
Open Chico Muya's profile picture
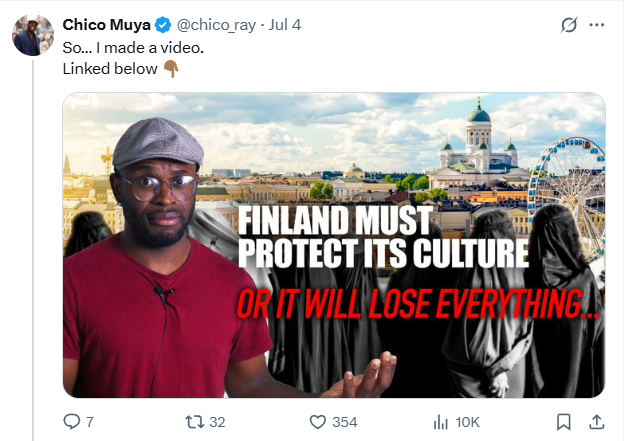click(x=33, y=35)
